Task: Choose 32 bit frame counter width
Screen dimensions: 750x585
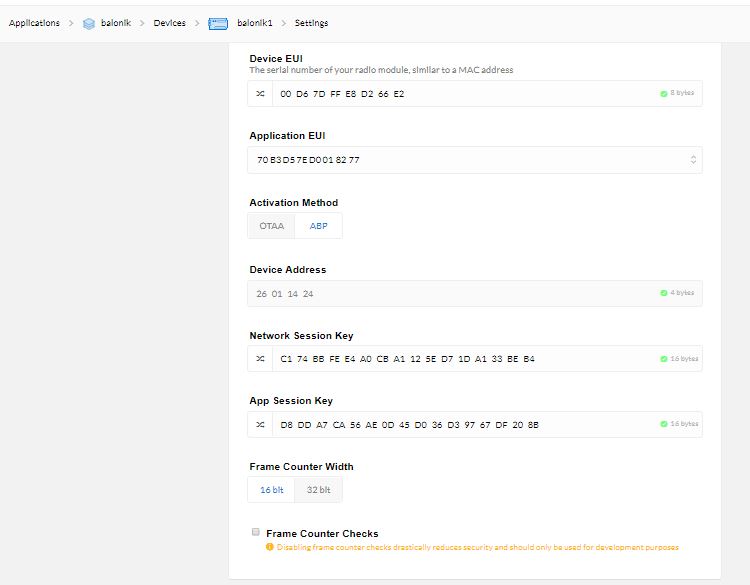Action: (318, 490)
